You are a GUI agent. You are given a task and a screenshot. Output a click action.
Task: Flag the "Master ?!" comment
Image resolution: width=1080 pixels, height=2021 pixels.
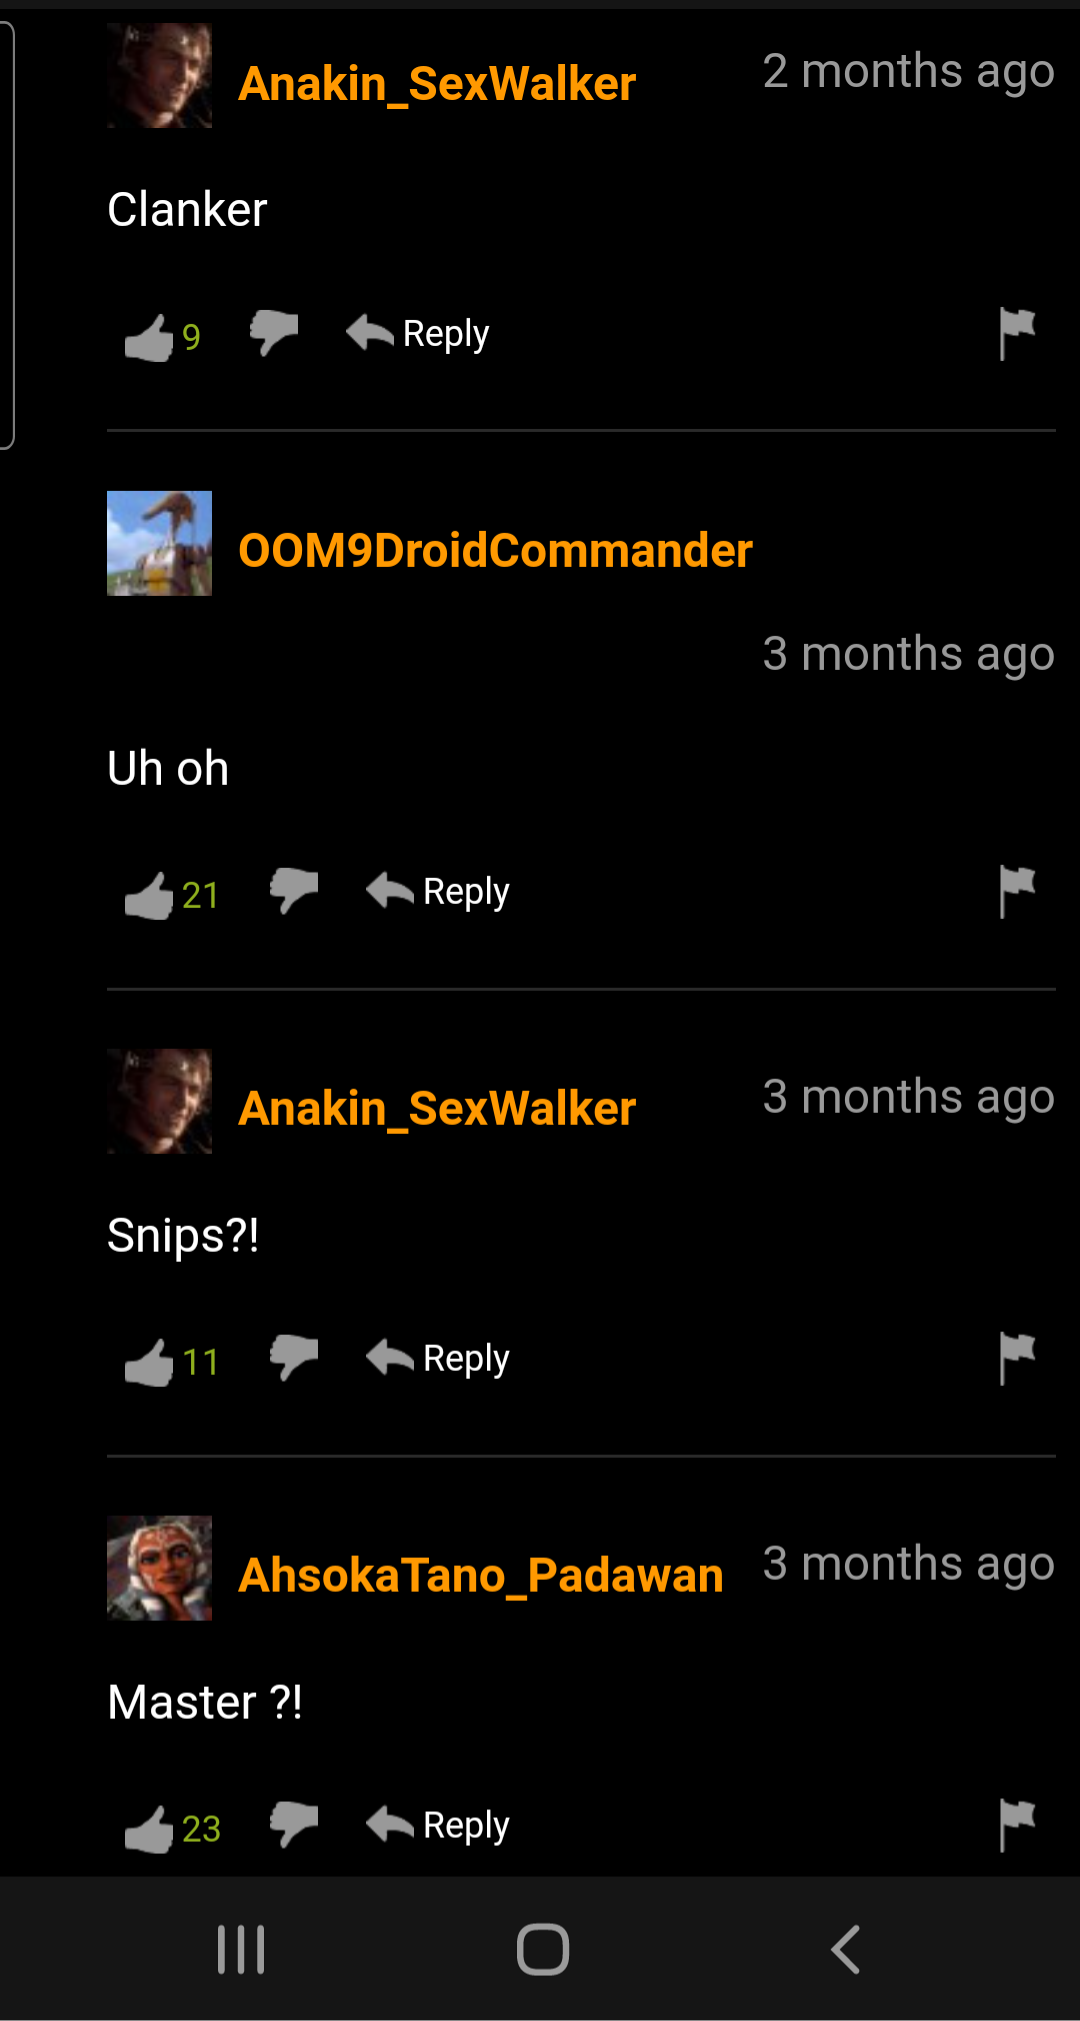click(x=1017, y=1825)
